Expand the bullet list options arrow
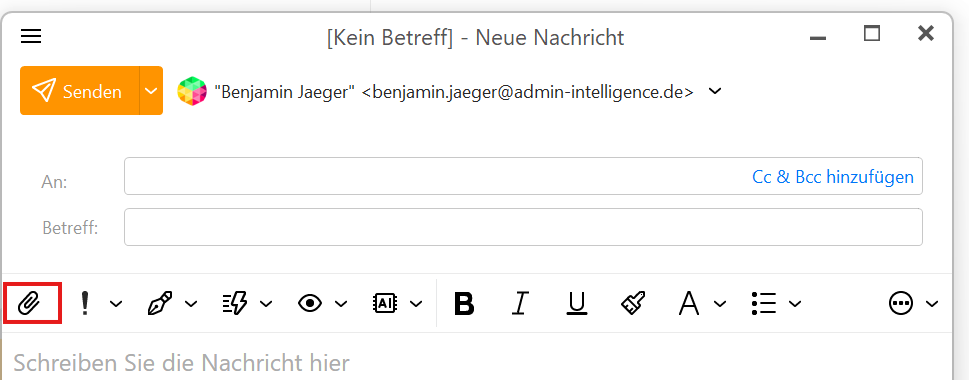This screenshot has height=380, width=969. (795, 303)
